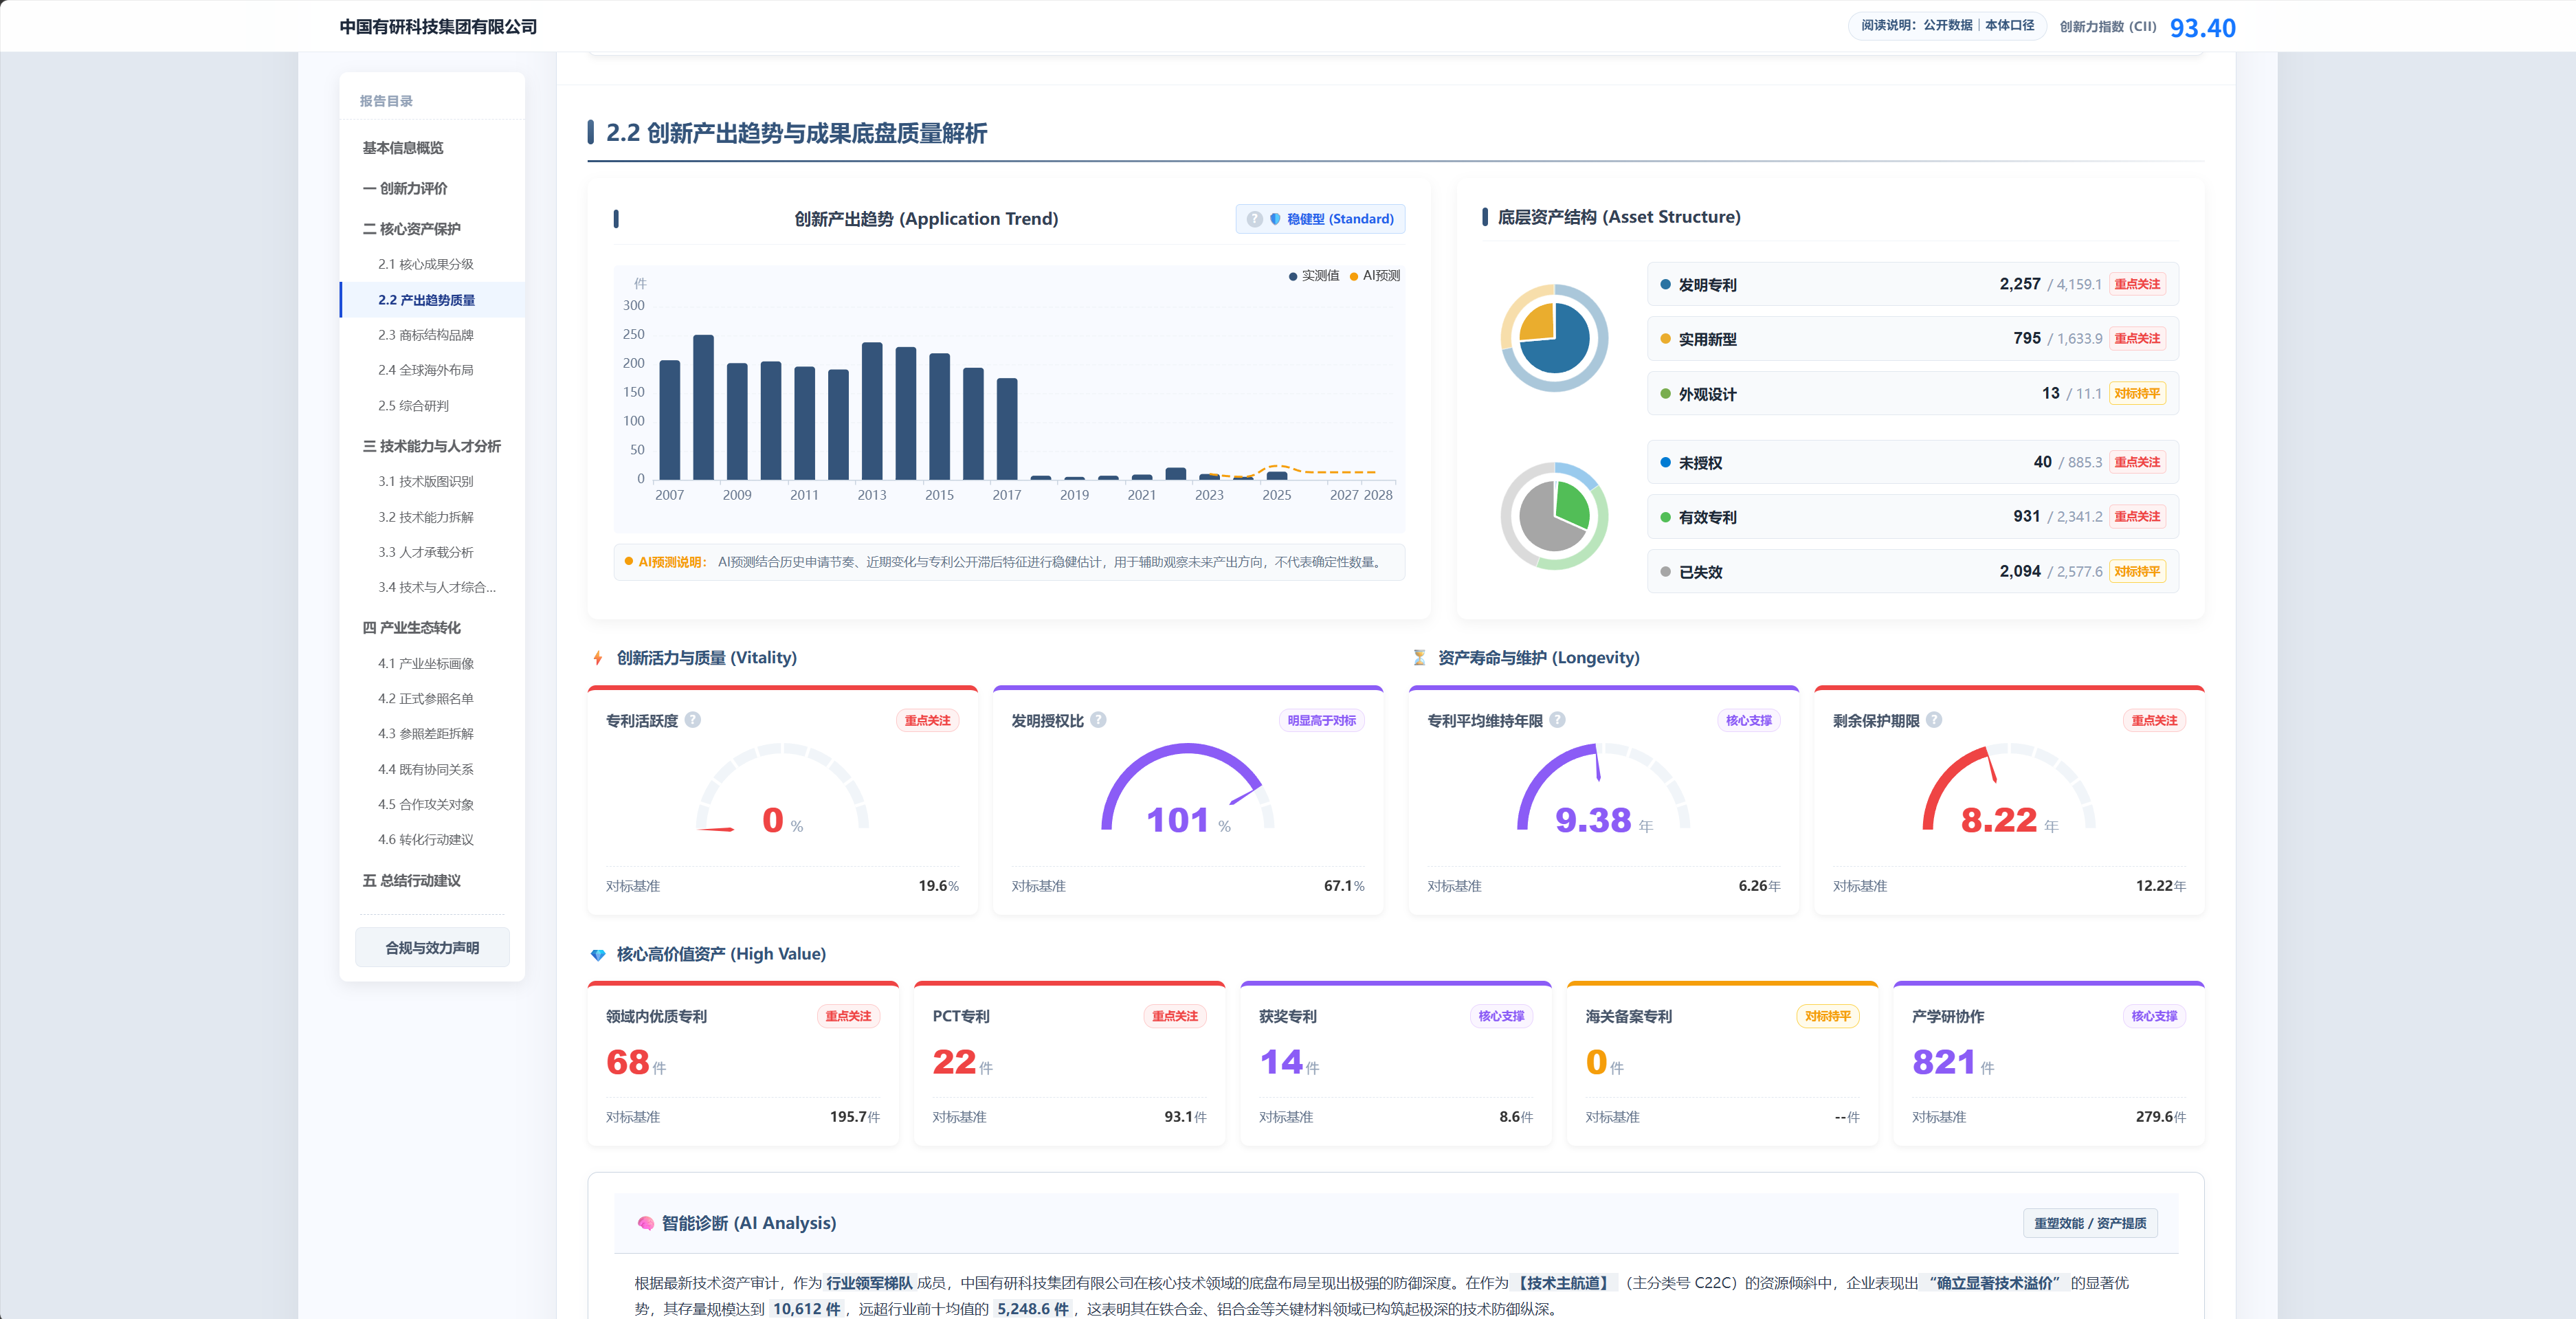Image resolution: width=2576 pixels, height=1319 pixels.
Task: Click the 2008 bar in trend chart
Action: click(x=703, y=407)
